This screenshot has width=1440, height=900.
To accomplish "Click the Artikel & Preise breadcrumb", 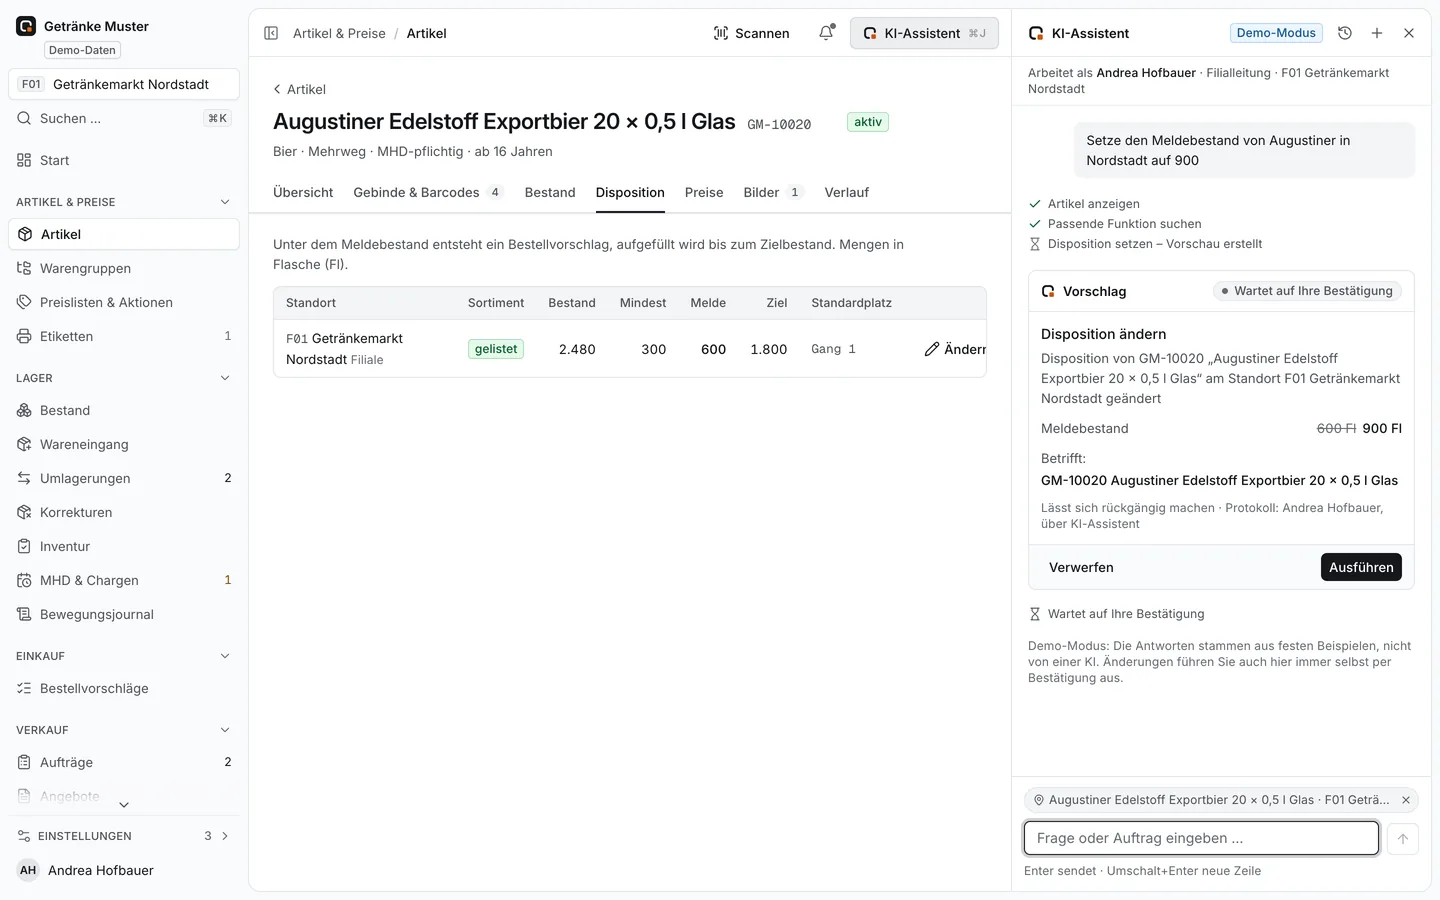I will (x=339, y=33).
